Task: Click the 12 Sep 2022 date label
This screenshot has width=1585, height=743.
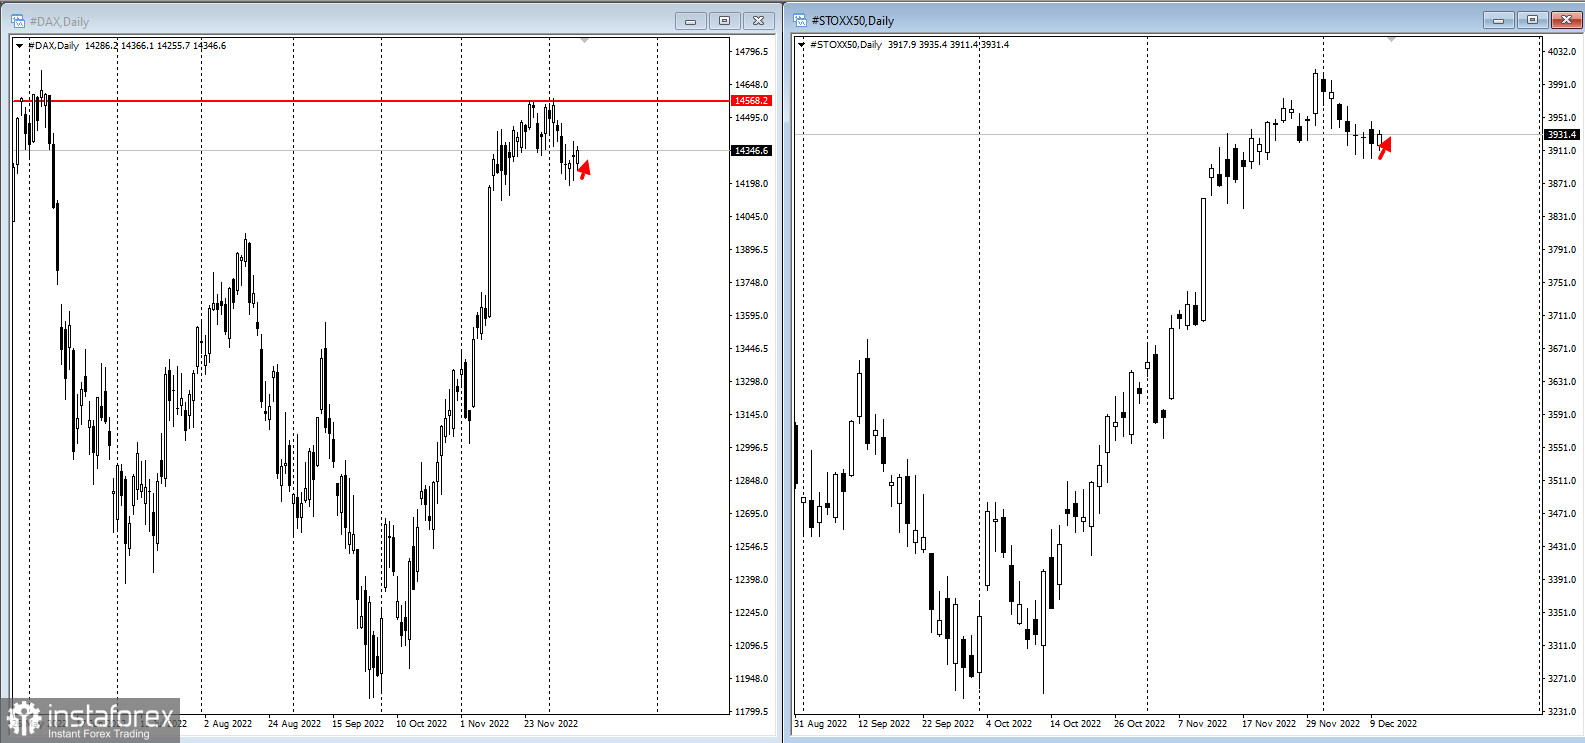Action: 884,724
